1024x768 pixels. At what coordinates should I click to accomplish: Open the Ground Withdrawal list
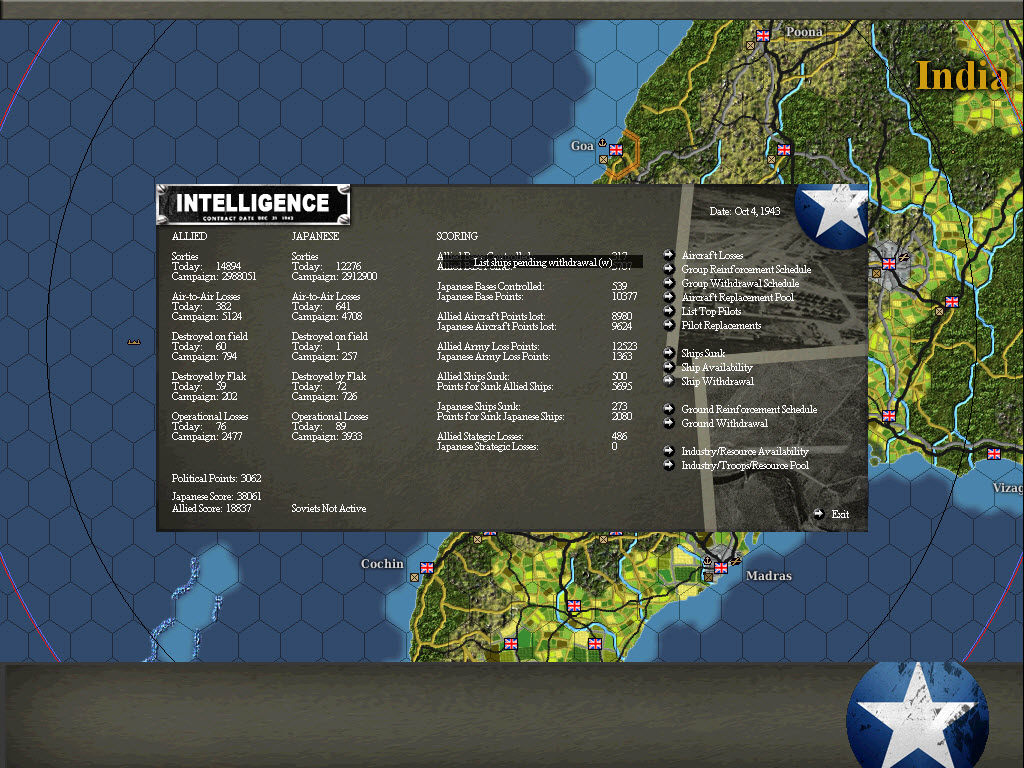[x=724, y=423]
